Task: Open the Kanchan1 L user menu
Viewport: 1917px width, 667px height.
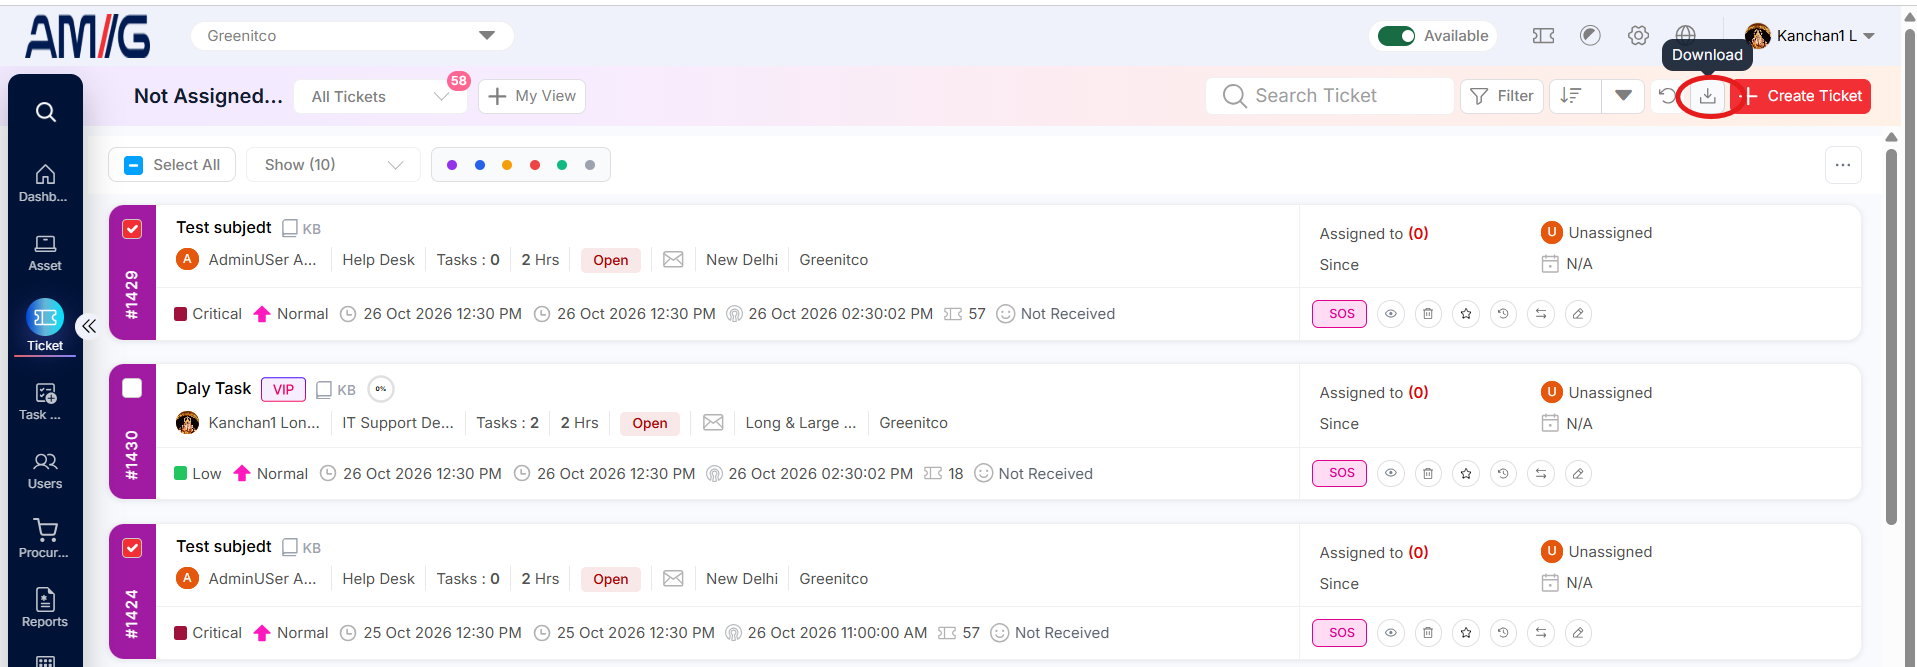Action: (x=1811, y=36)
